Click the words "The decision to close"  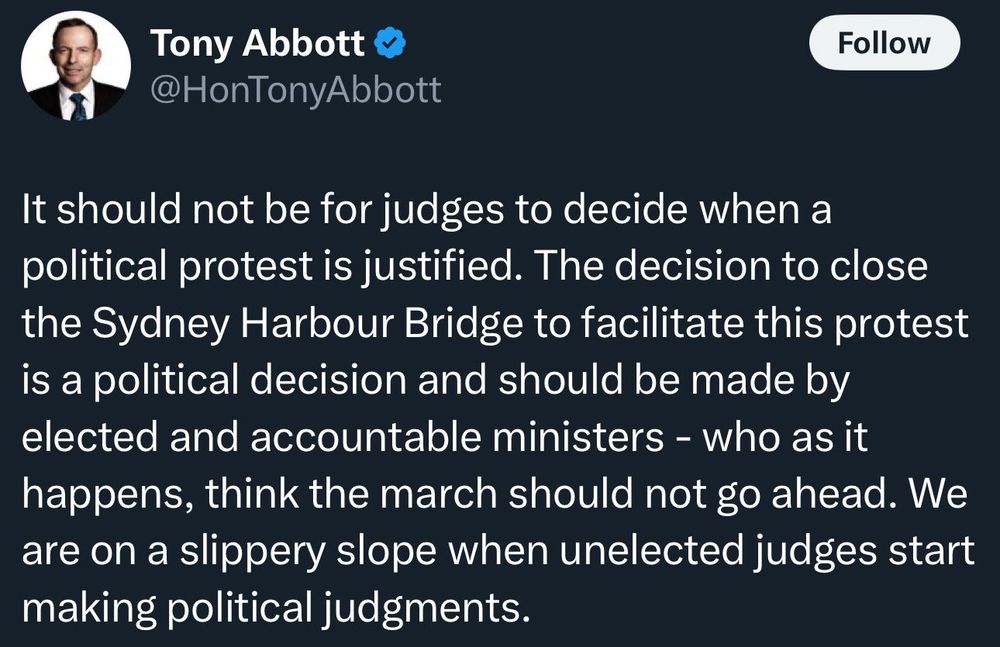pyautogui.click(x=731, y=266)
